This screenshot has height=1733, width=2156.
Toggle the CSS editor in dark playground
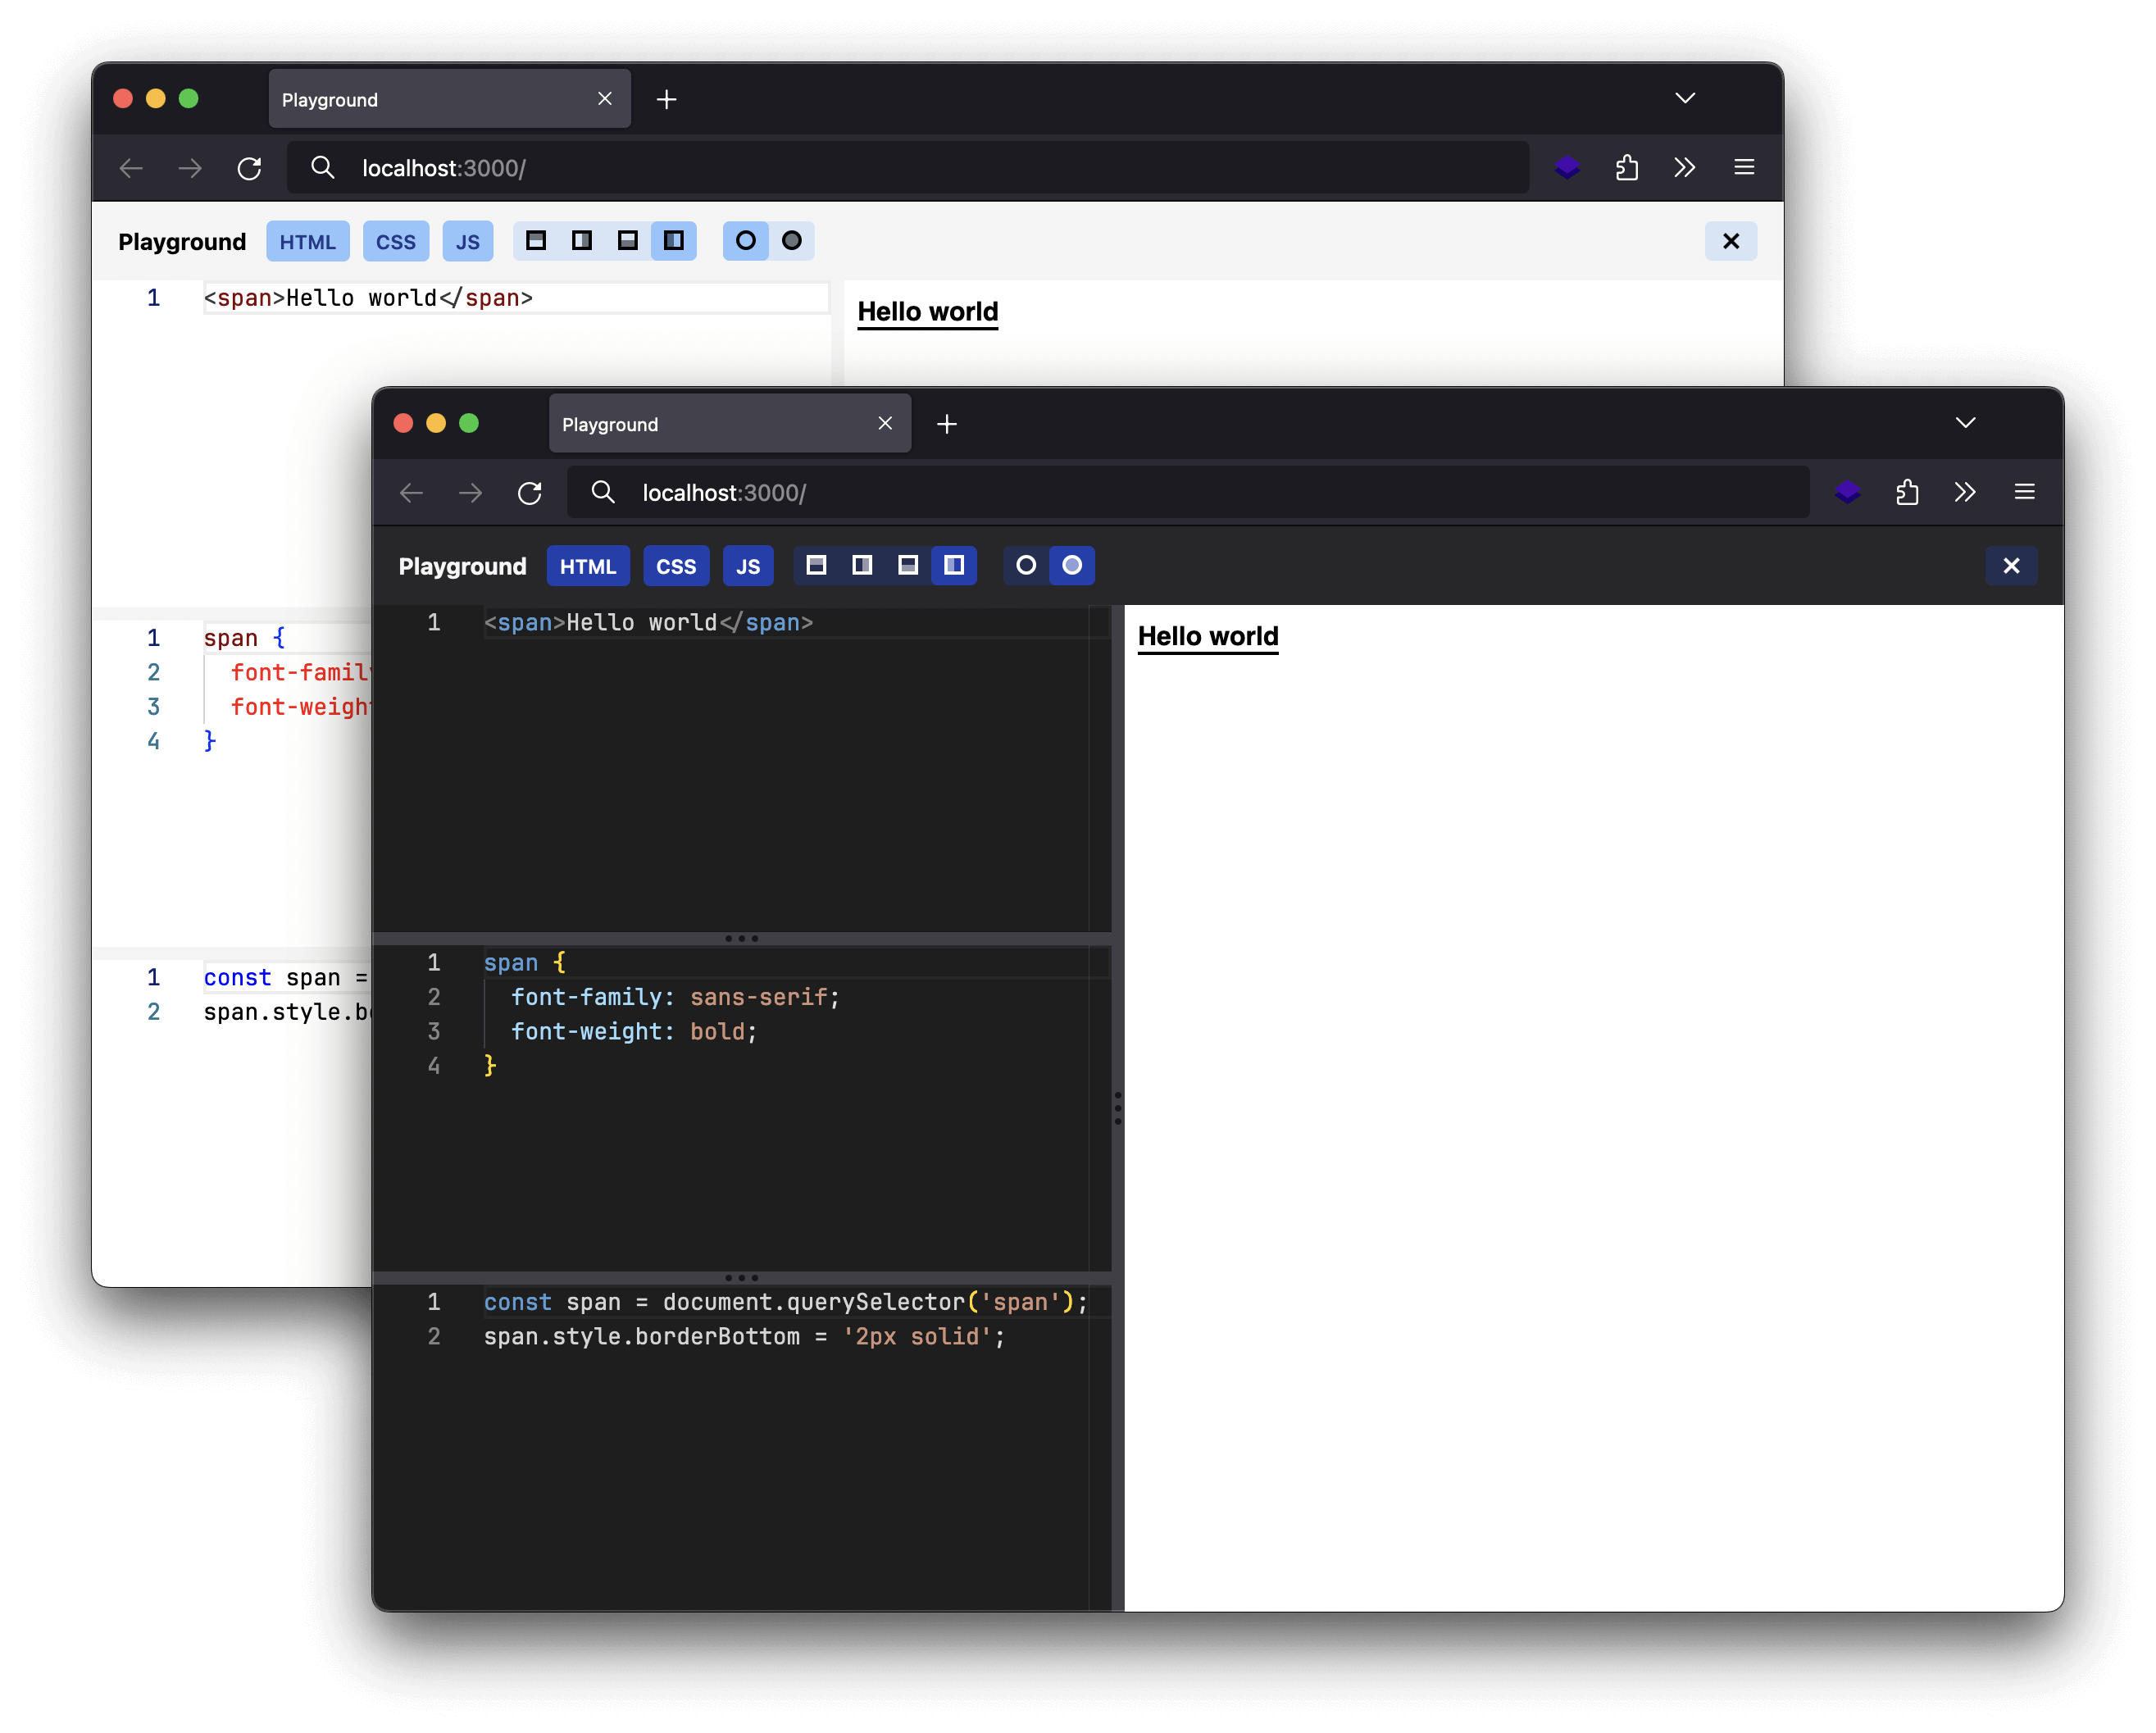(676, 566)
